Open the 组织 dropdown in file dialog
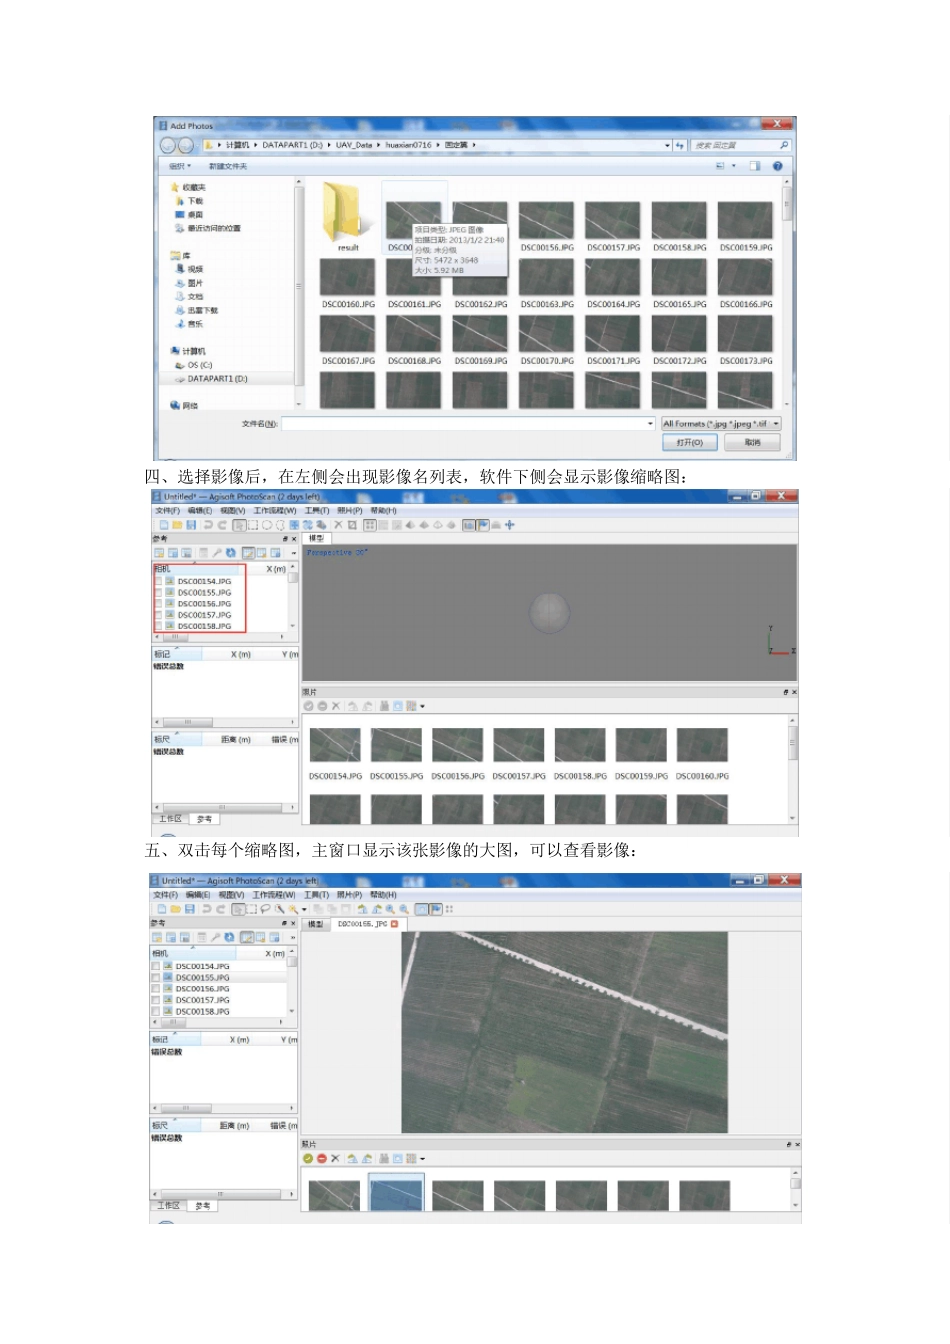950x1344 pixels. [179, 166]
